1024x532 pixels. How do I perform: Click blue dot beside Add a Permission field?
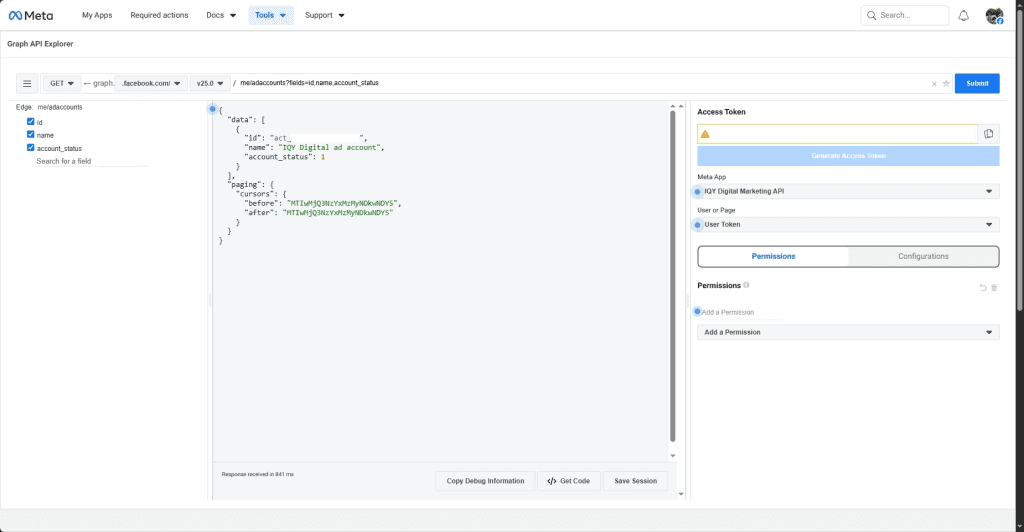click(697, 311)
